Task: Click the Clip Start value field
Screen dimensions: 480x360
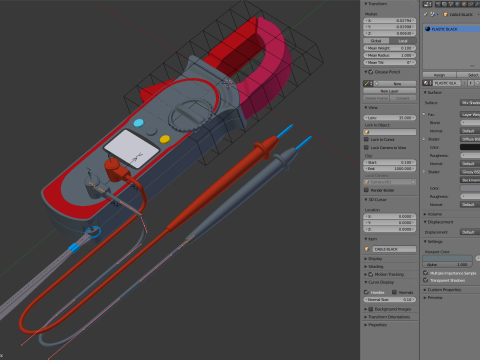Action: click(390, 162)
